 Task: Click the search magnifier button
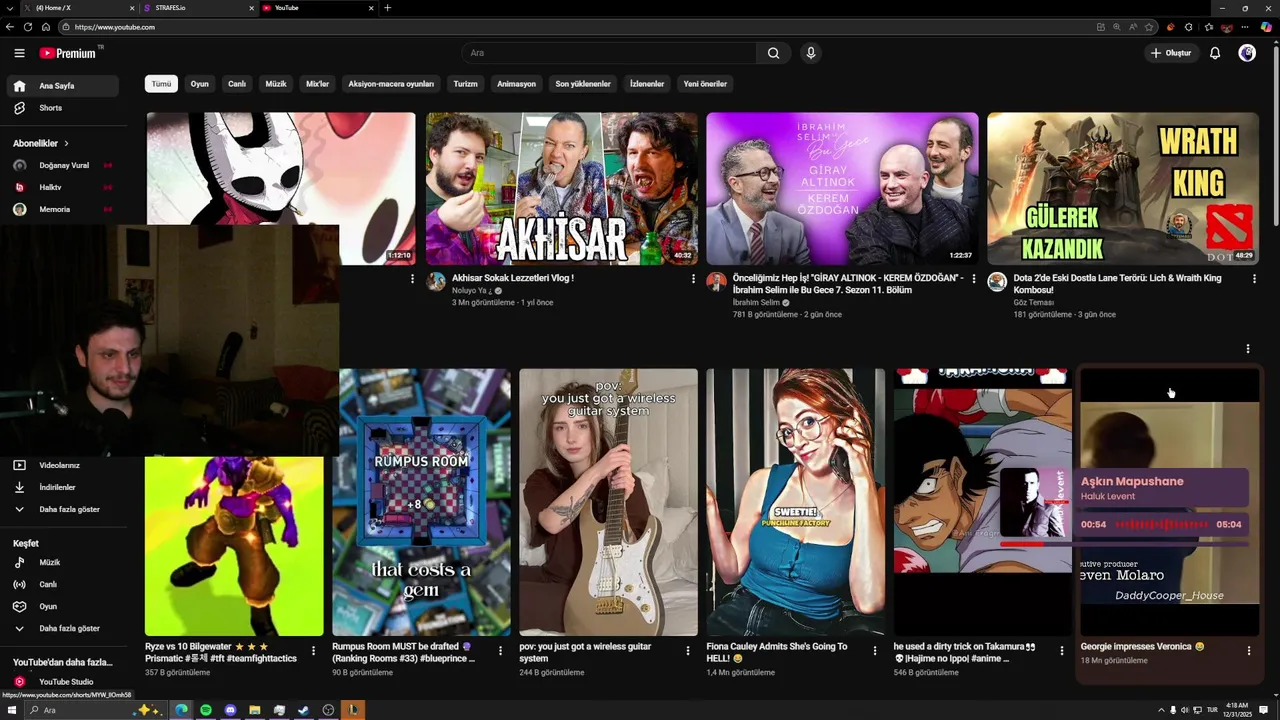point(773,53)
